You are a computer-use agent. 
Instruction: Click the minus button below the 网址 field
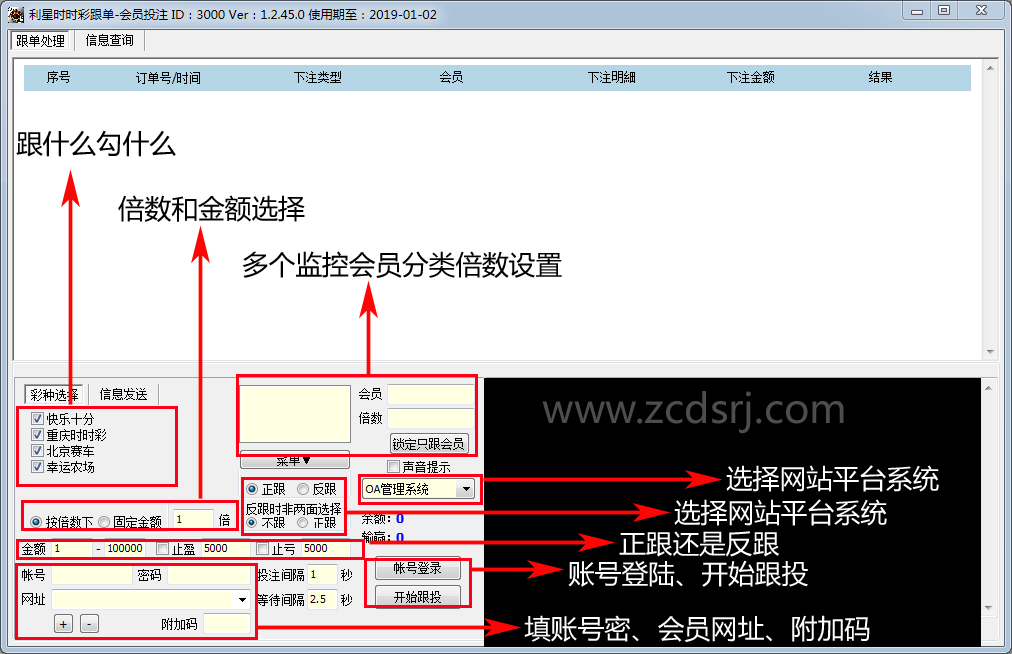click(x=89, y=624)
